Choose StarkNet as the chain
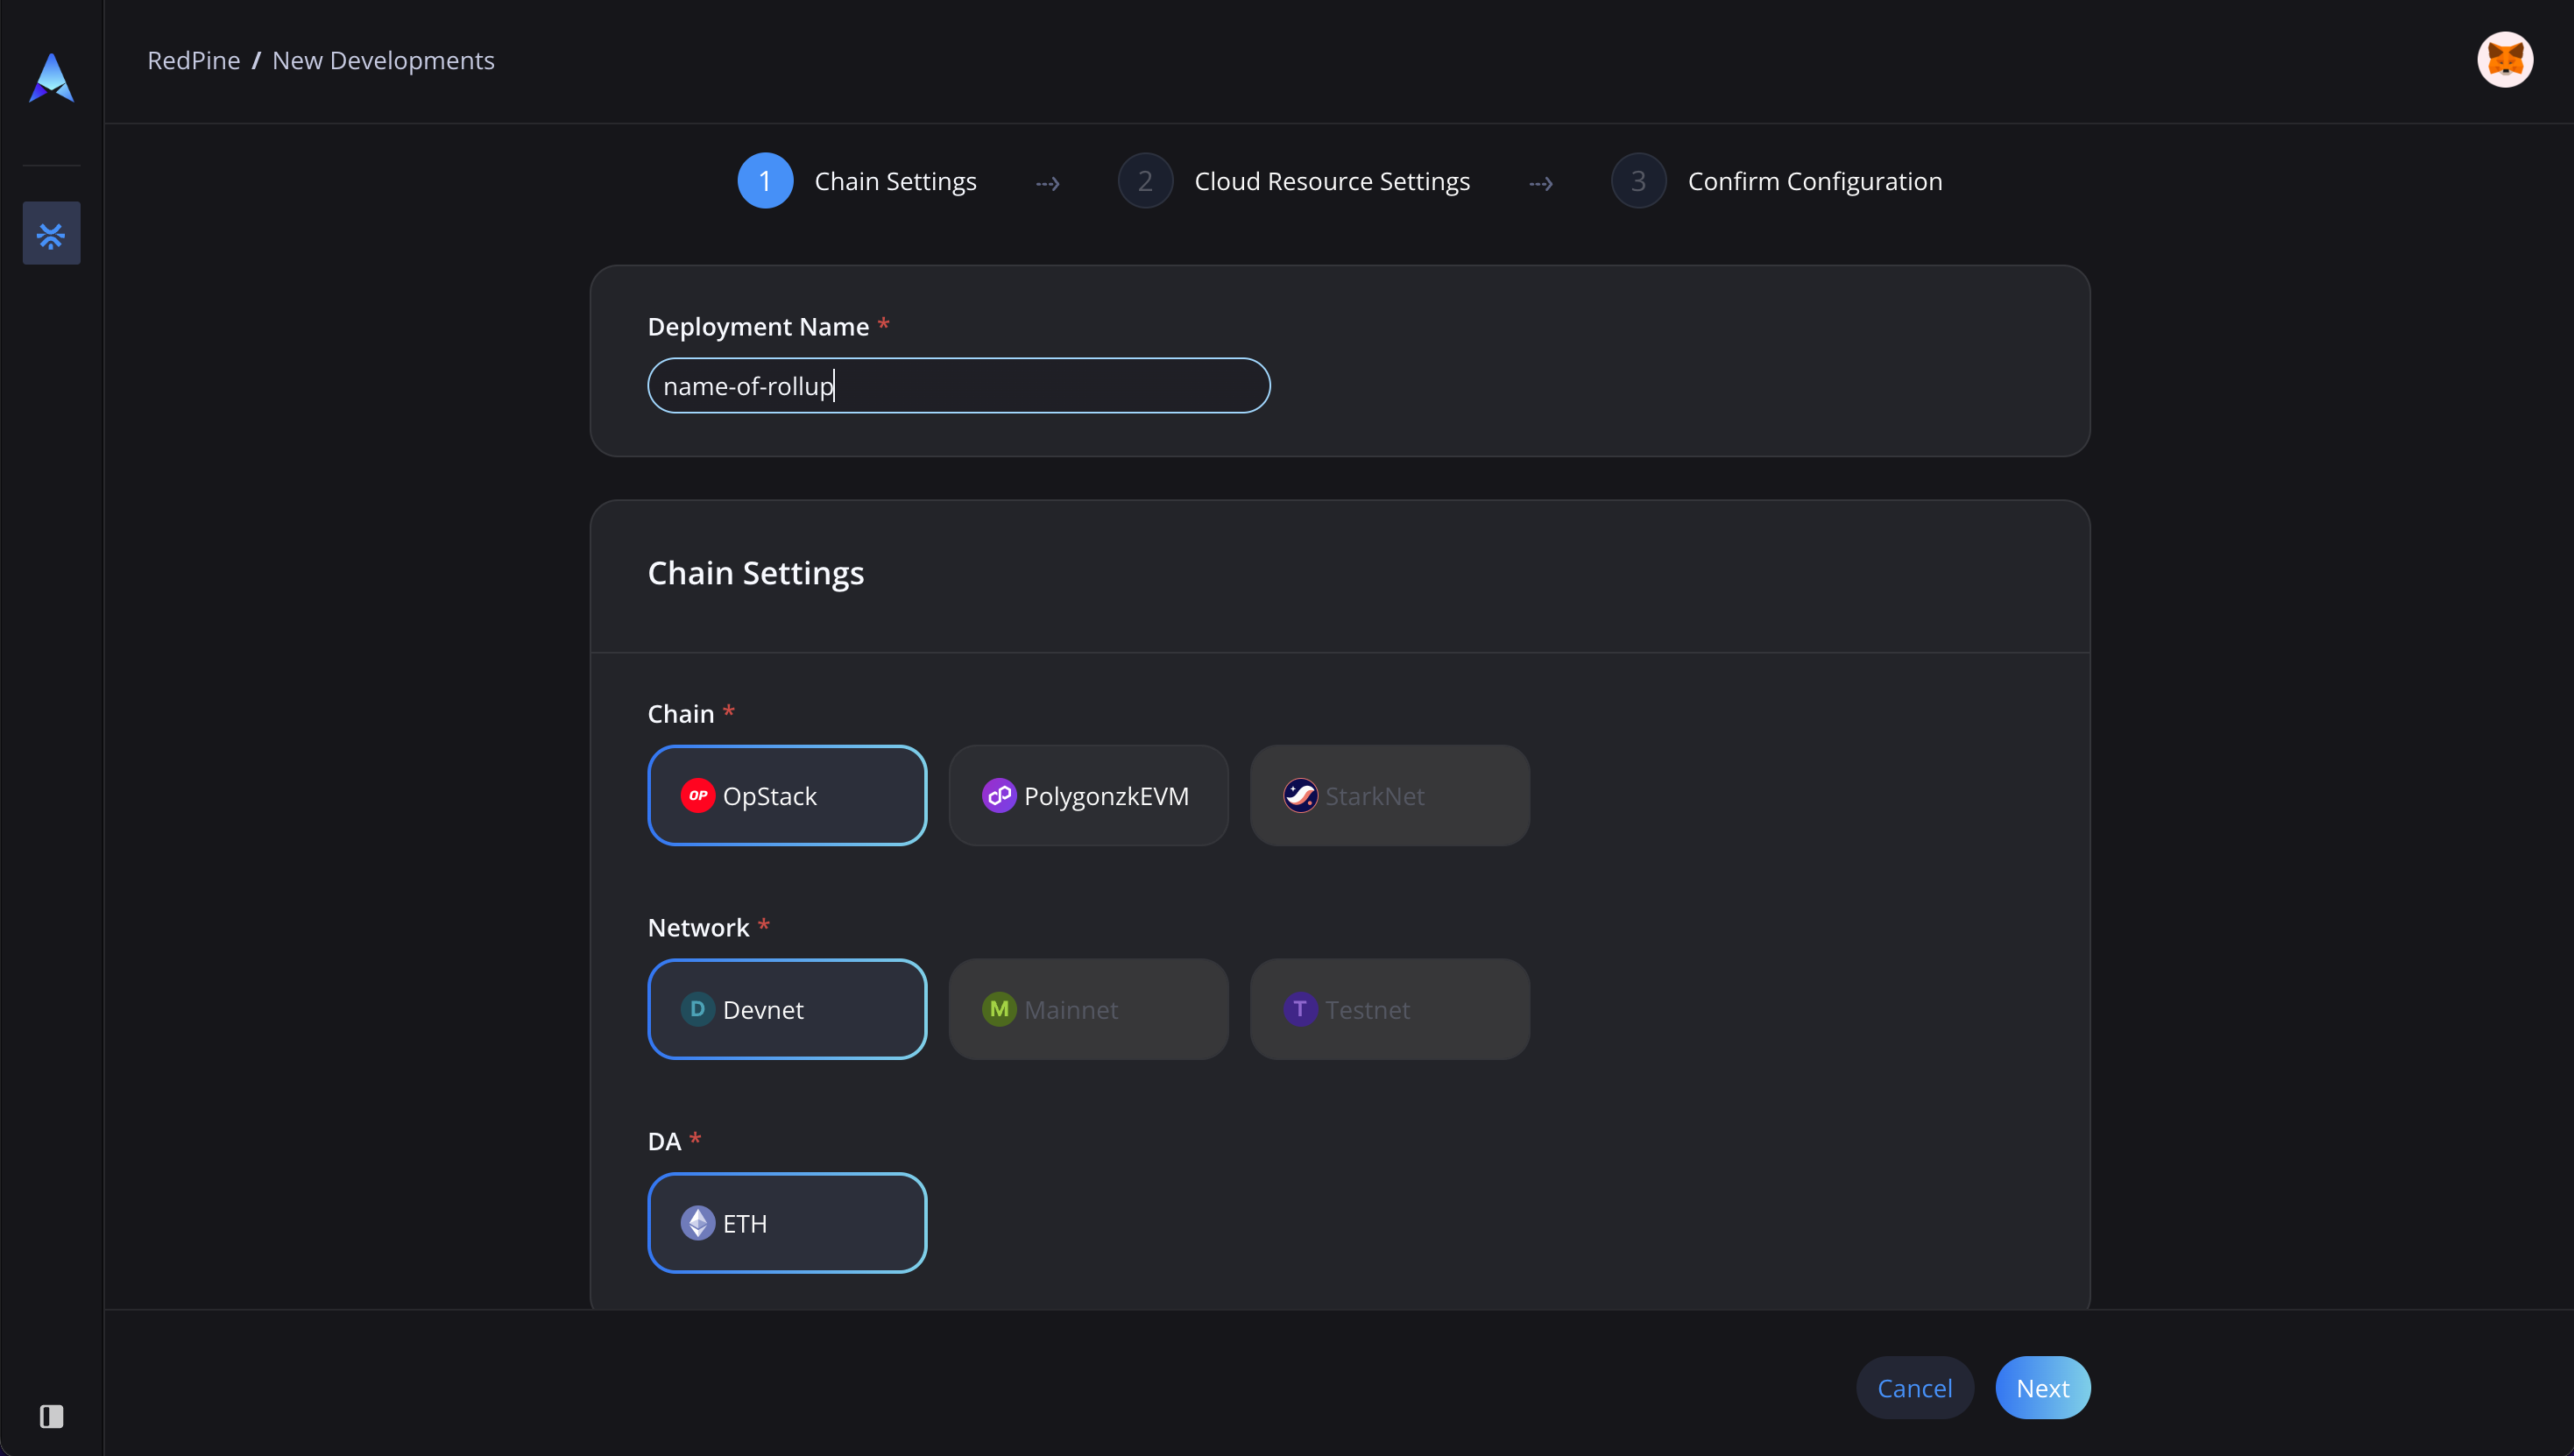This screenshot has width=2574, height=1456. click(1389, 796)
